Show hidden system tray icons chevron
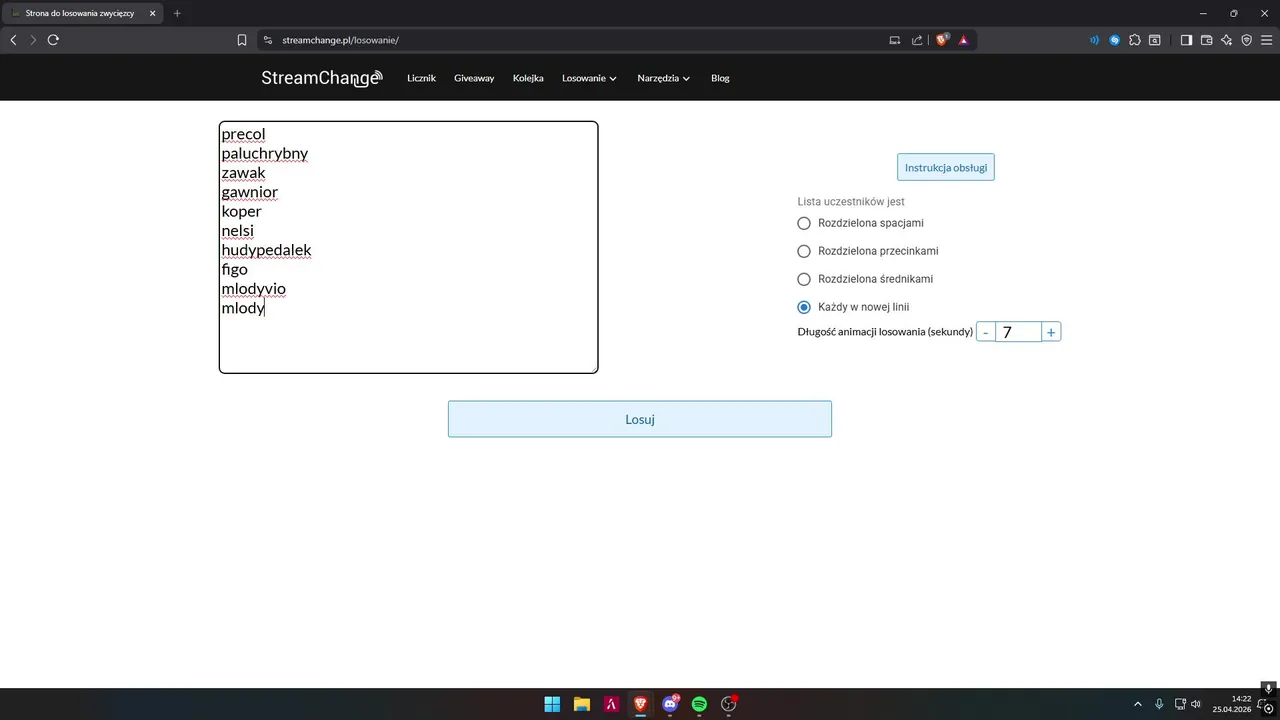The image size is (1280, 720). [x=1137, y=704]
